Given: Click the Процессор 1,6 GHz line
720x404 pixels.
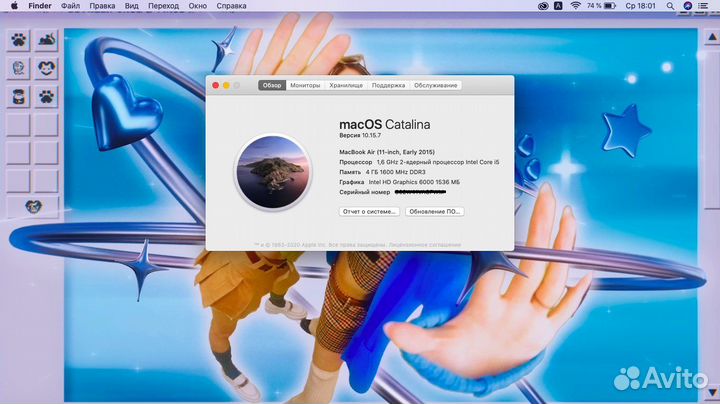Looking at the screenshot, I should pos(419,162).
